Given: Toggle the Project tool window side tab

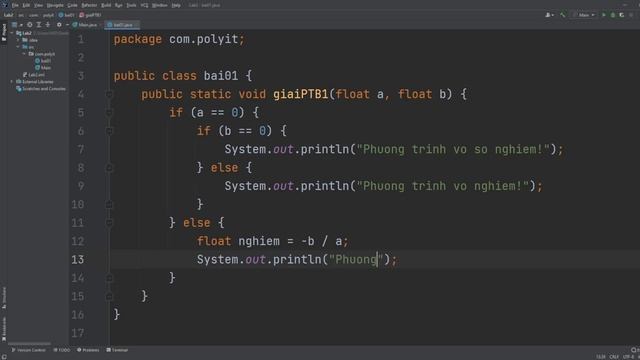Looking at the screenshot, I should (x=4, y=32).
